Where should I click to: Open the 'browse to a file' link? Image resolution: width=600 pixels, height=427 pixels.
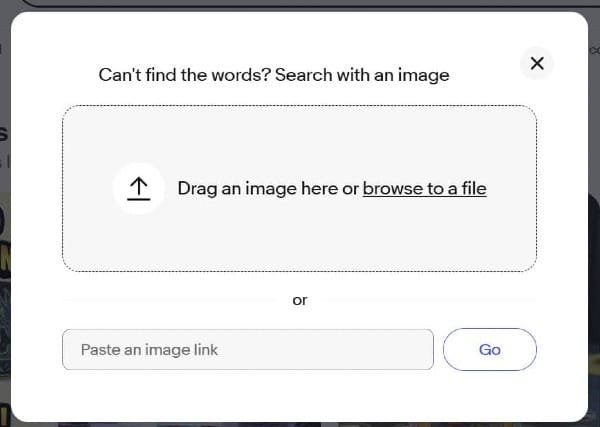pyautogui.click(x=424, y=188)
